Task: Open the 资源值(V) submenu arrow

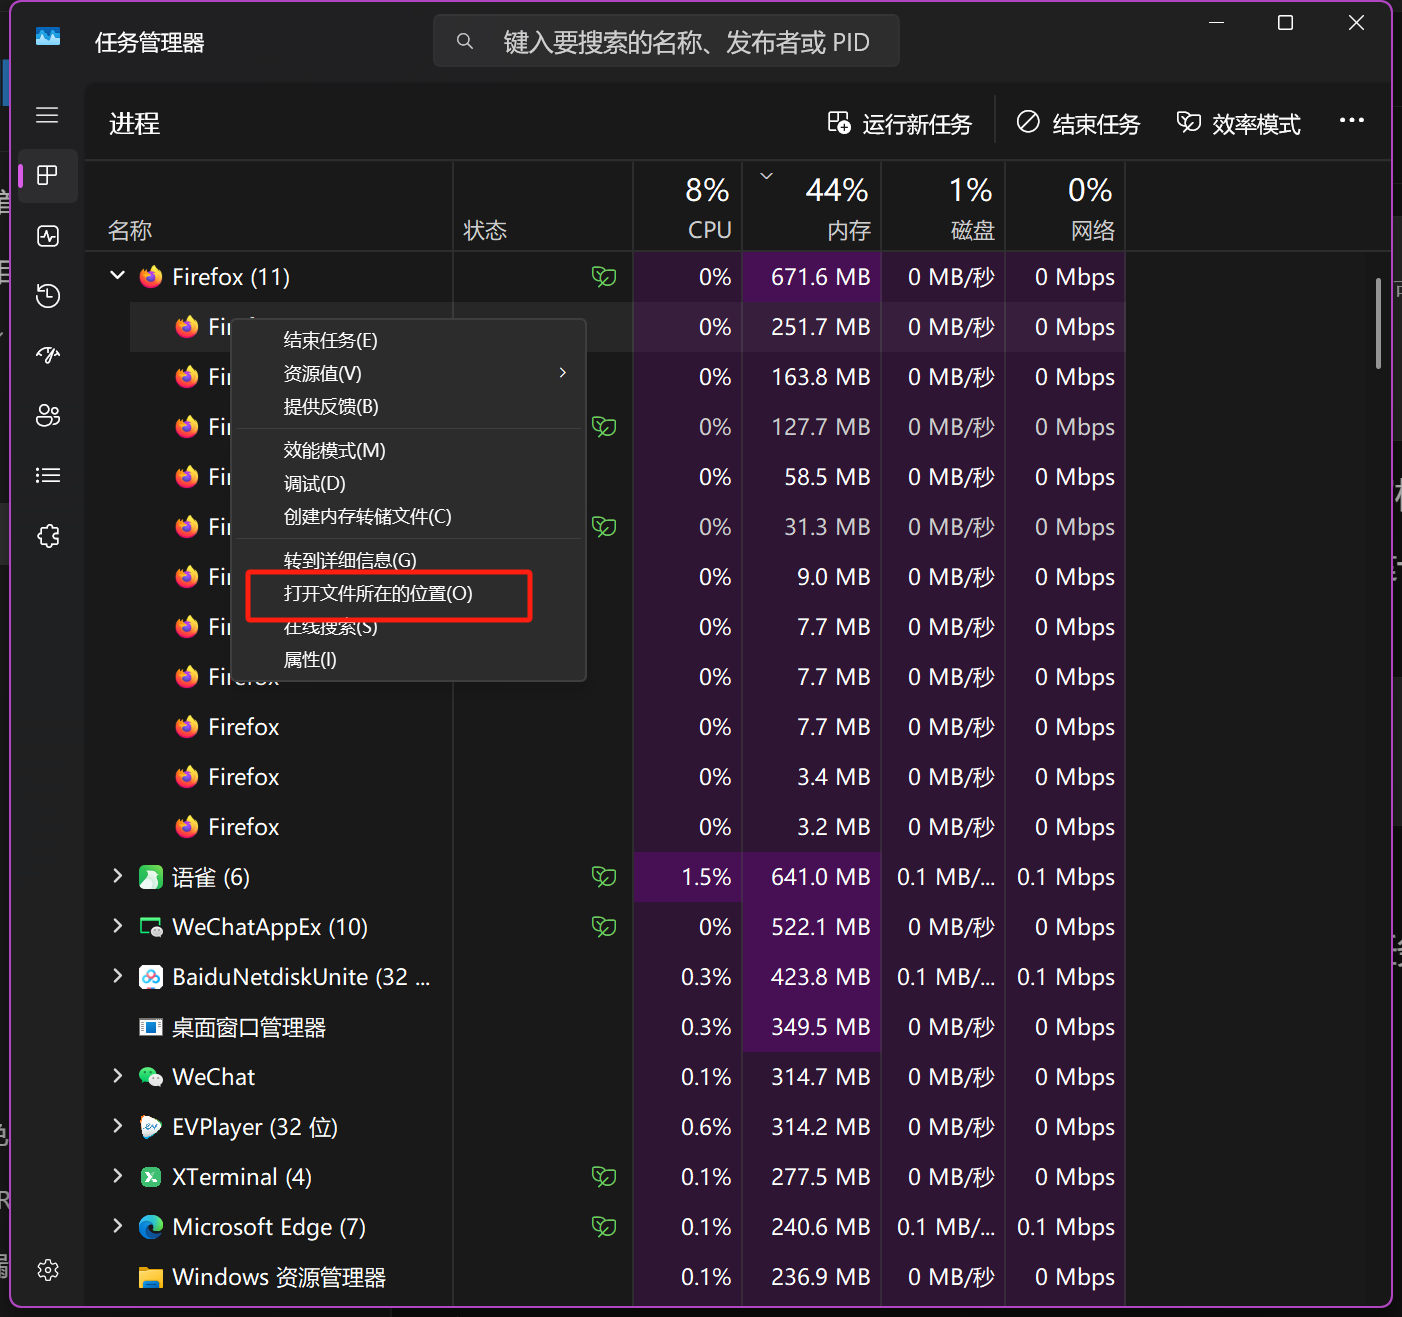Action: pos(563,373)
